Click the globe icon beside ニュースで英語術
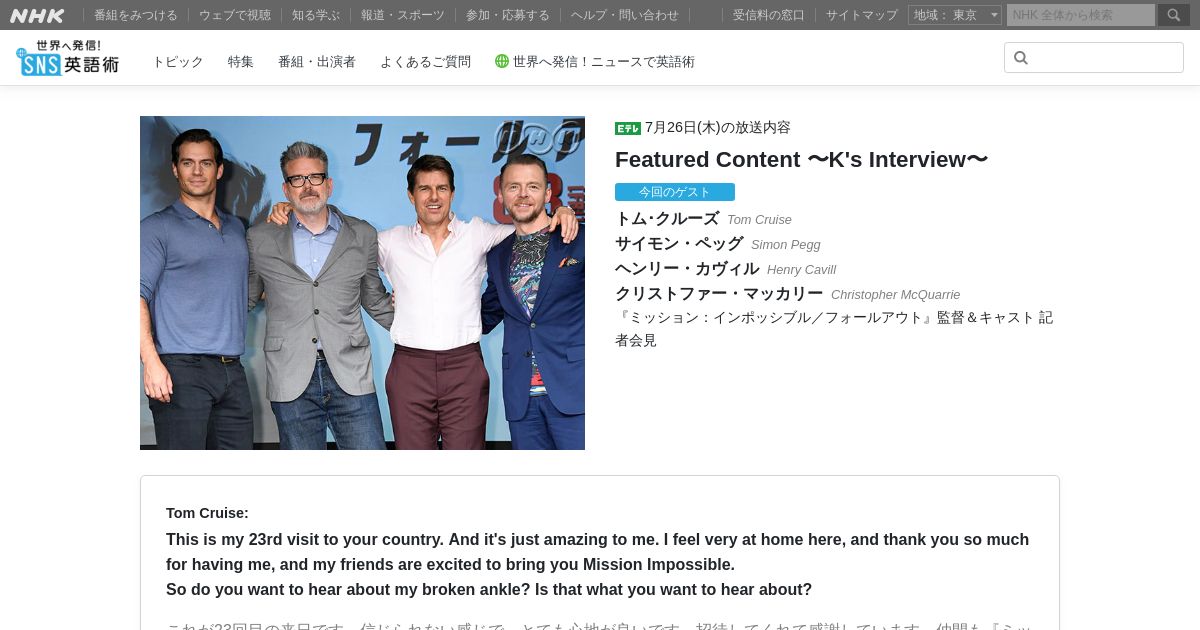The image size is (1200, 630). (x=502, y=61)
